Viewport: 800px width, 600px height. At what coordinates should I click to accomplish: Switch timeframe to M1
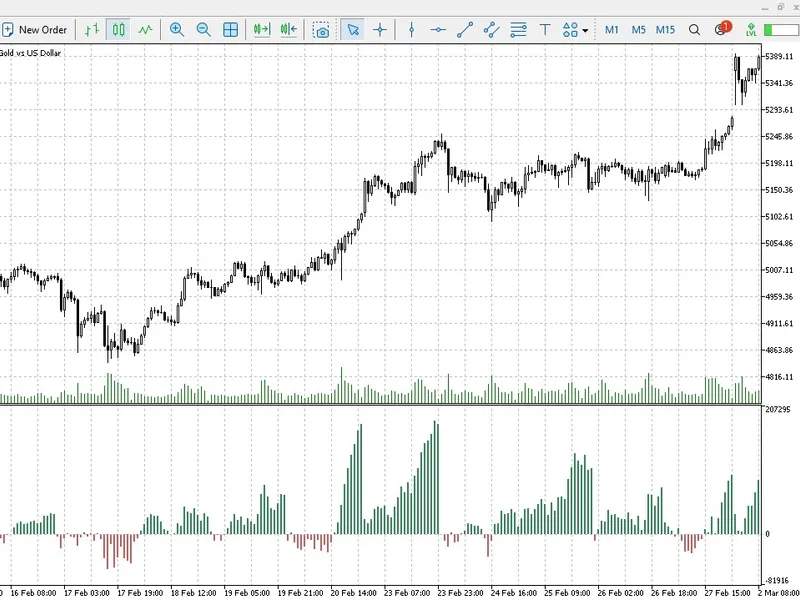point(612,30)
